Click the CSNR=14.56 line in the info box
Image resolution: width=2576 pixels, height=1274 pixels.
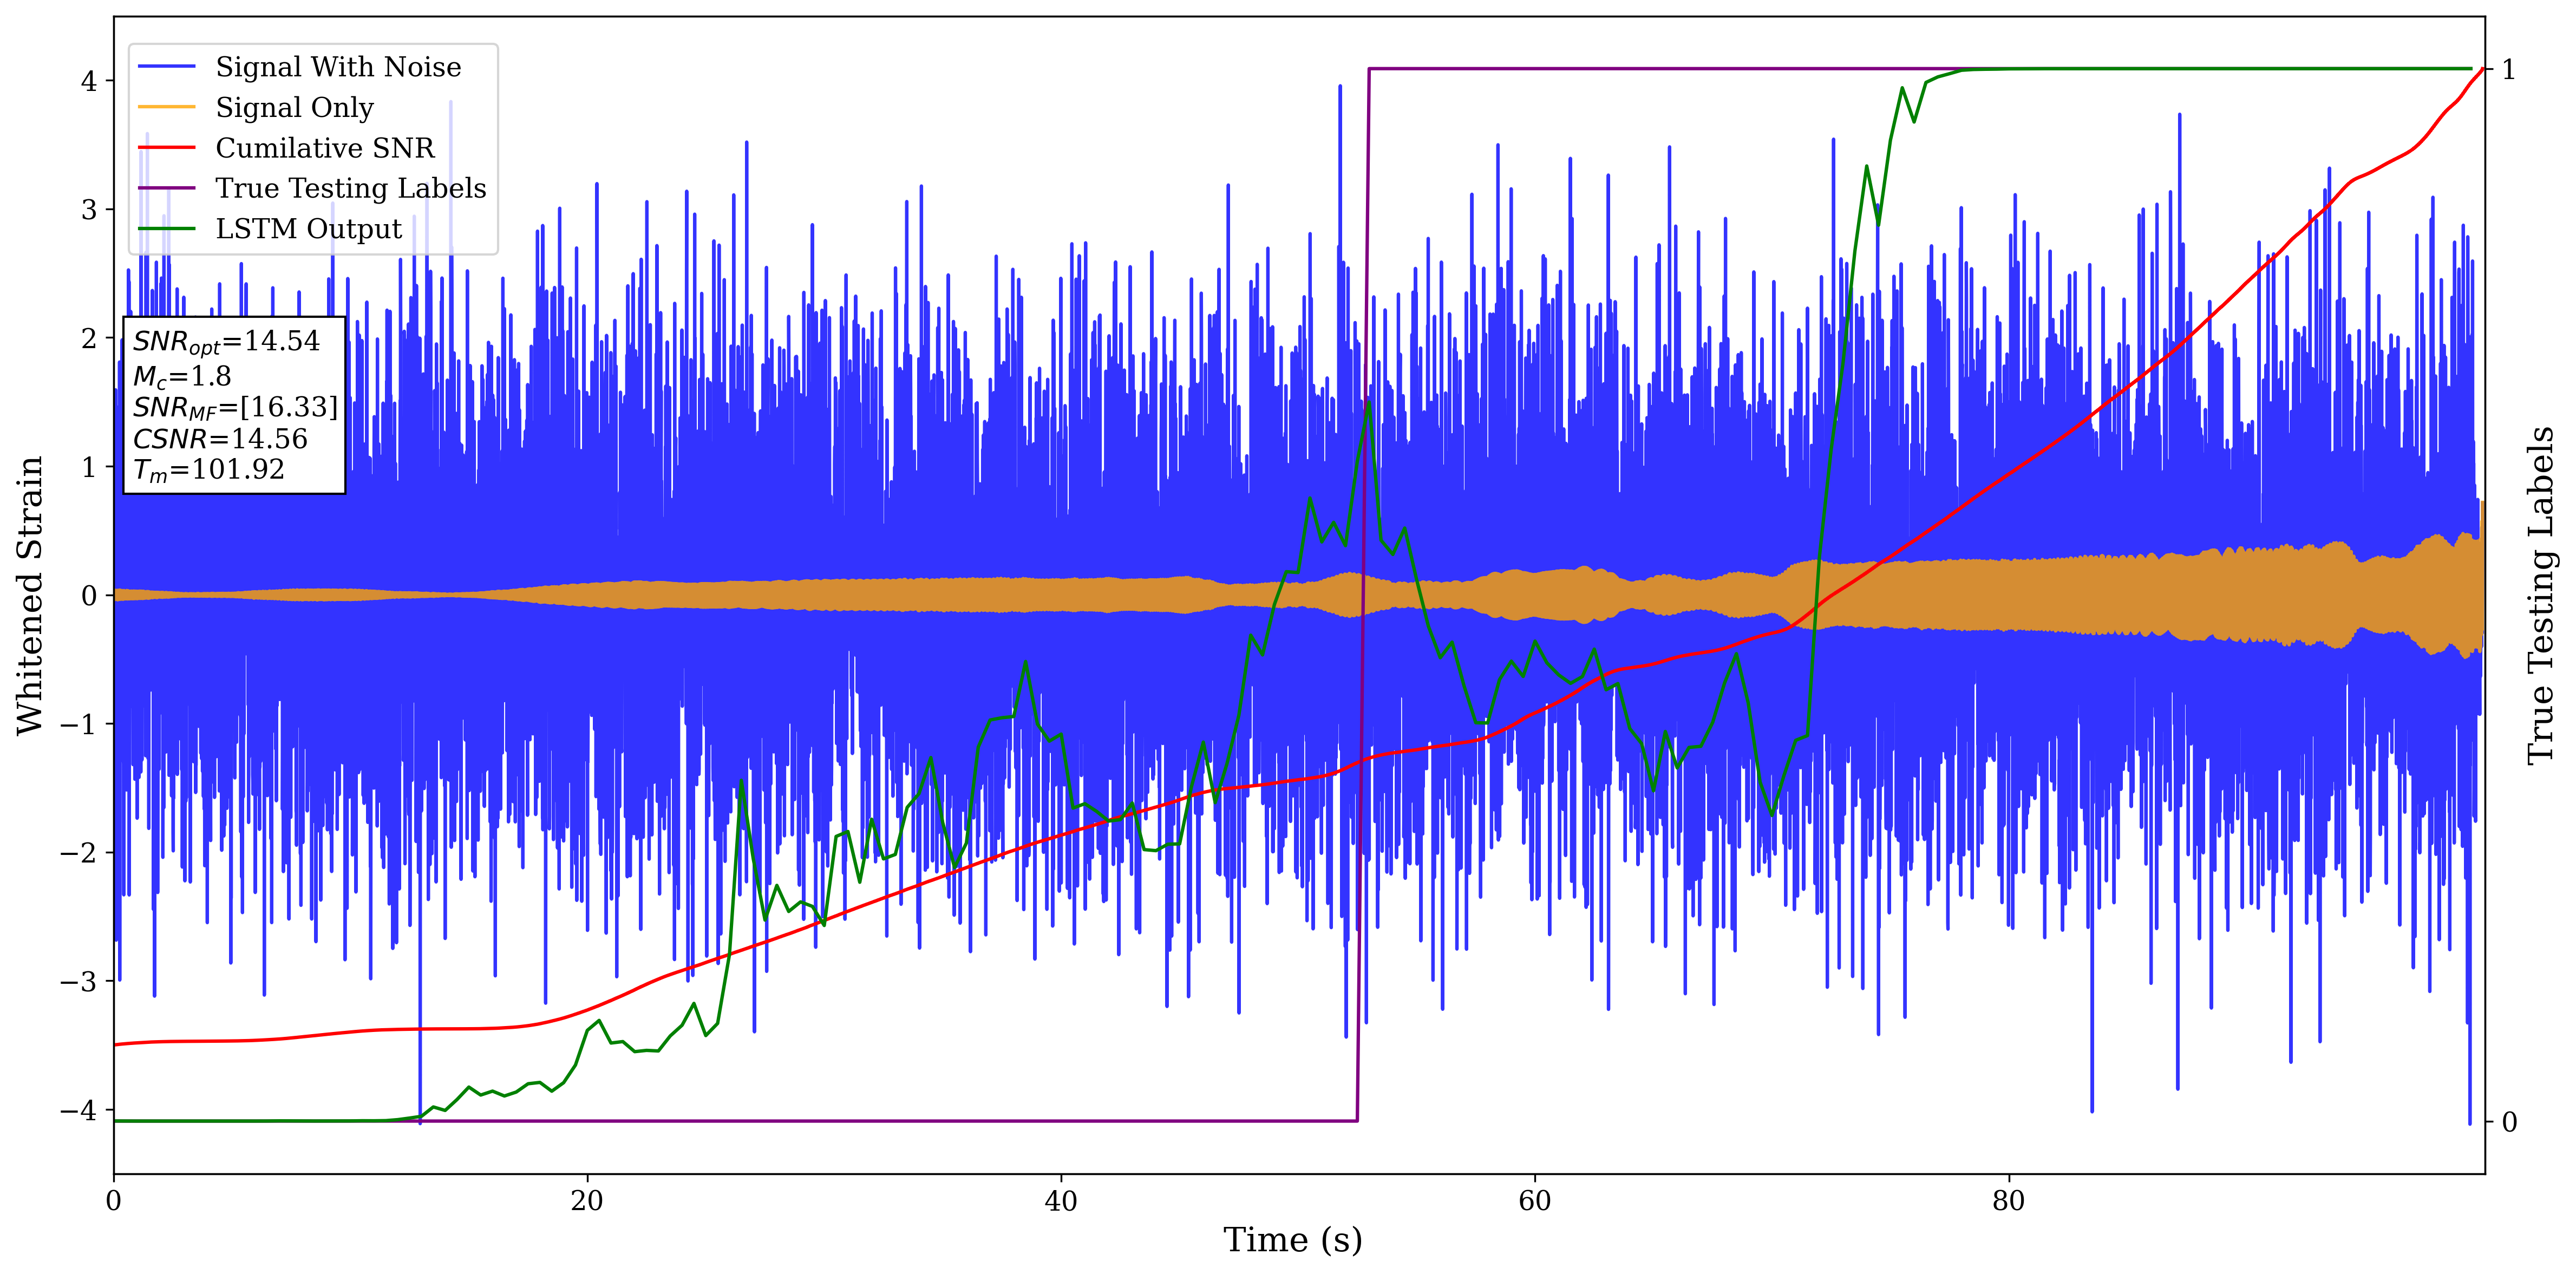(x=220, y=439)
